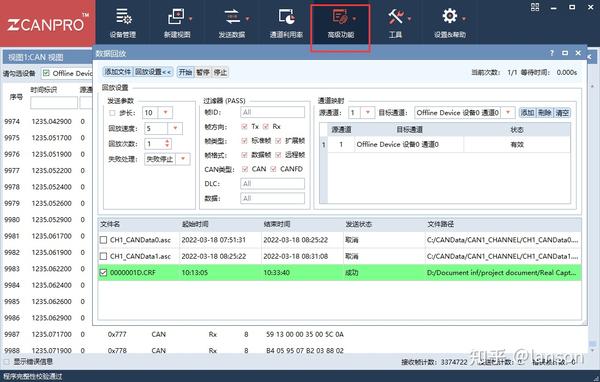Viewport: 600px width, 382px height.
Task: Open the 源通道 source channel dropdown
Action: 367,113
